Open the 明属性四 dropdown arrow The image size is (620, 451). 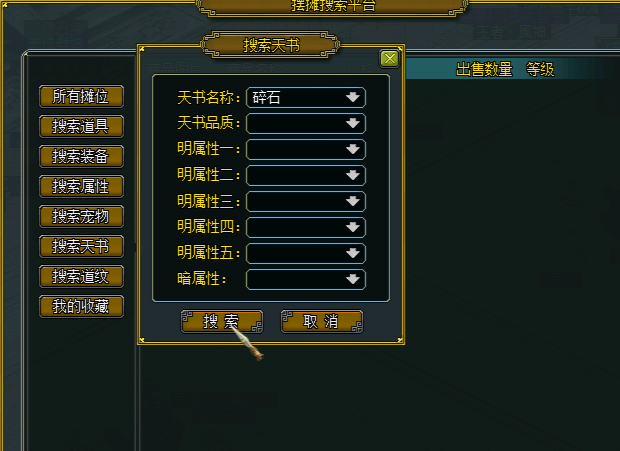pos(353,227)
